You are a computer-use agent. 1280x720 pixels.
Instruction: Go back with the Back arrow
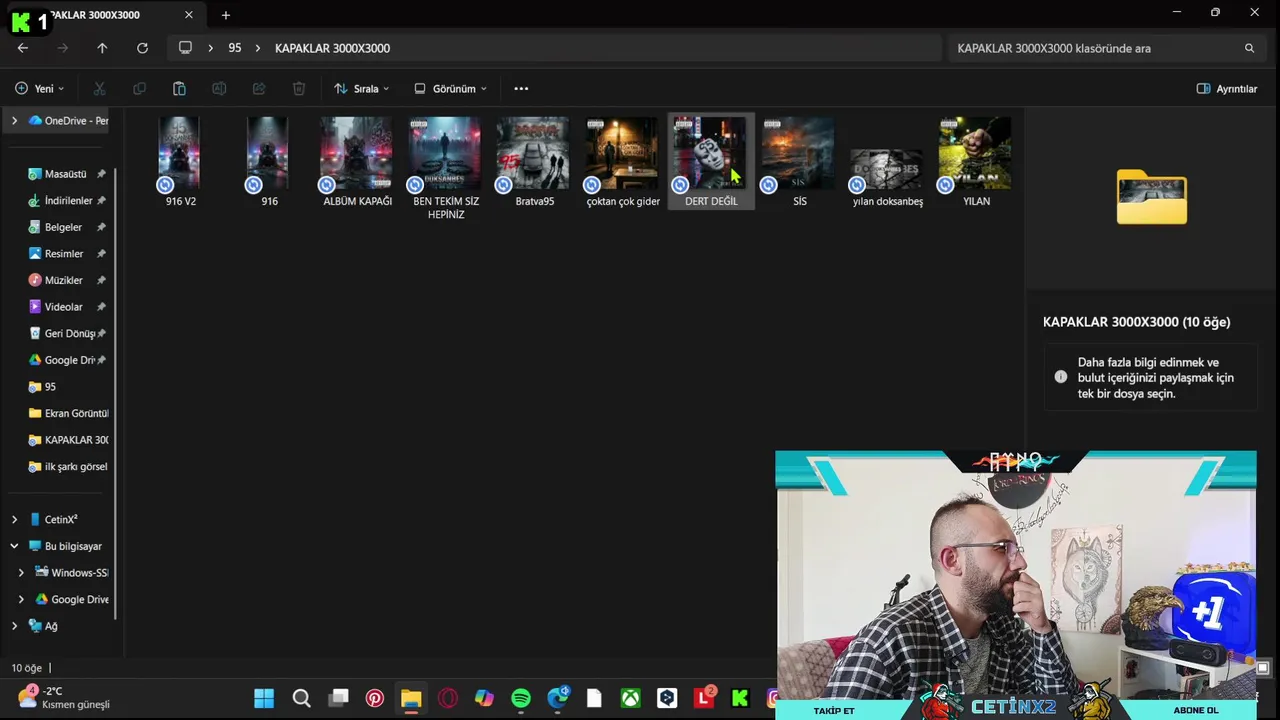(x=23, y=48)
